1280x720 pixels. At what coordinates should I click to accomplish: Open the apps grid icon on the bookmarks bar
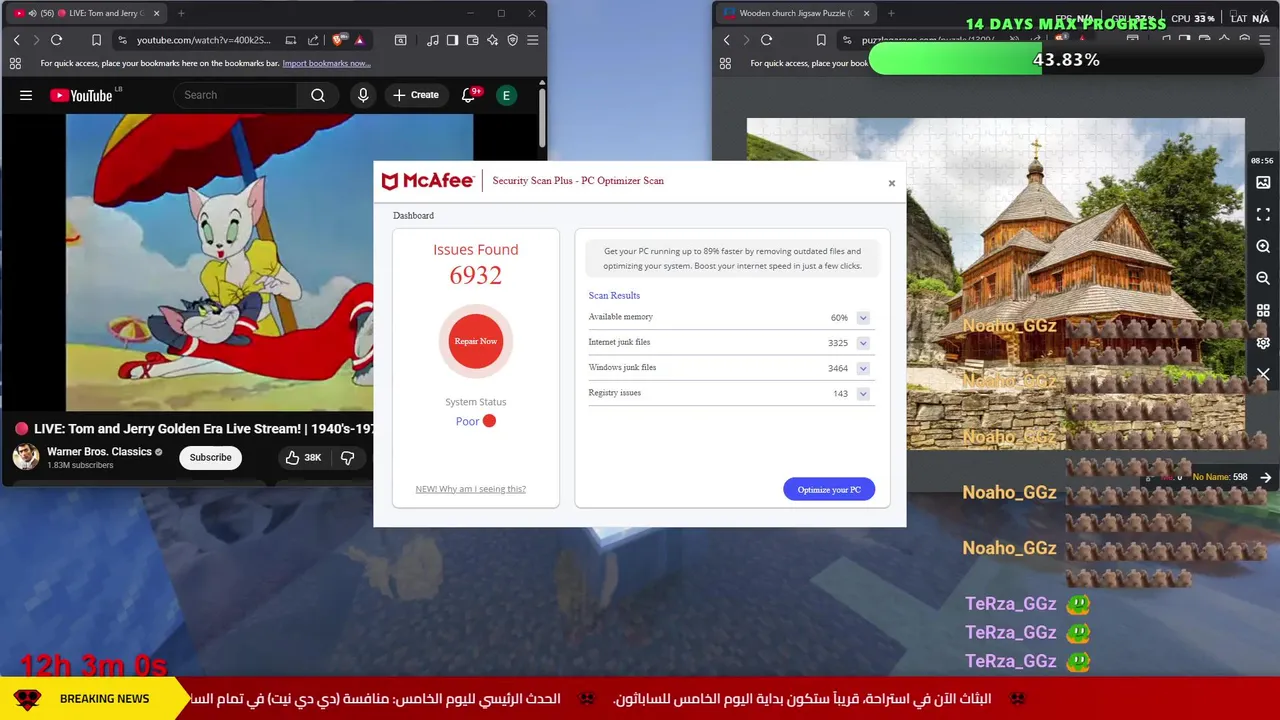(x=15, y=63)
